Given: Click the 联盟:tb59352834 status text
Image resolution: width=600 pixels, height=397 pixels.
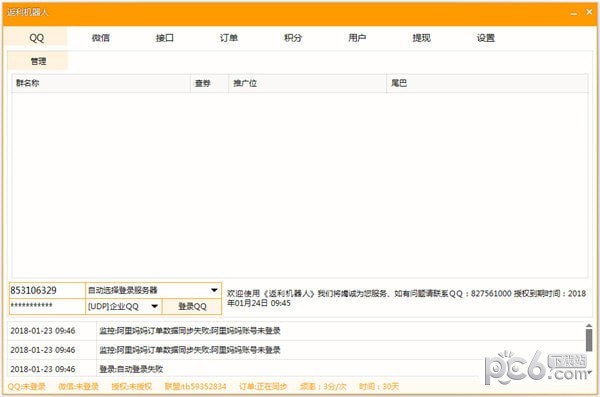Looking at the screenshot, I should tap(196, 387).
